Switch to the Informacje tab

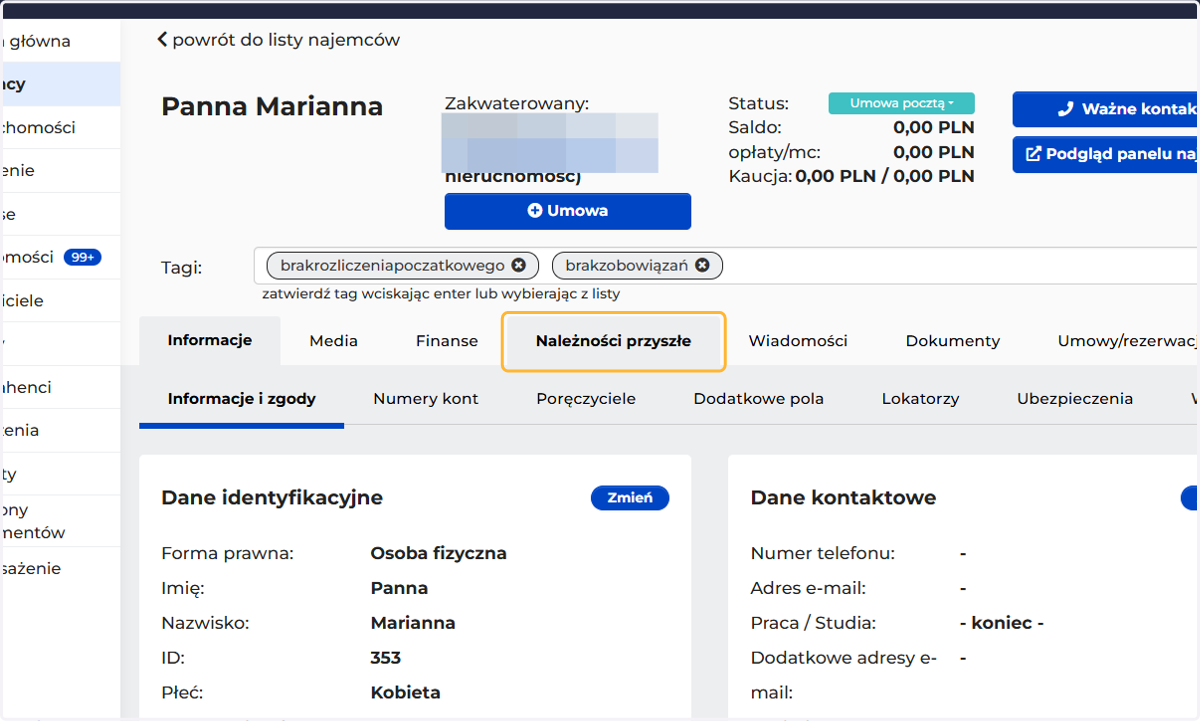pos(210,340)
